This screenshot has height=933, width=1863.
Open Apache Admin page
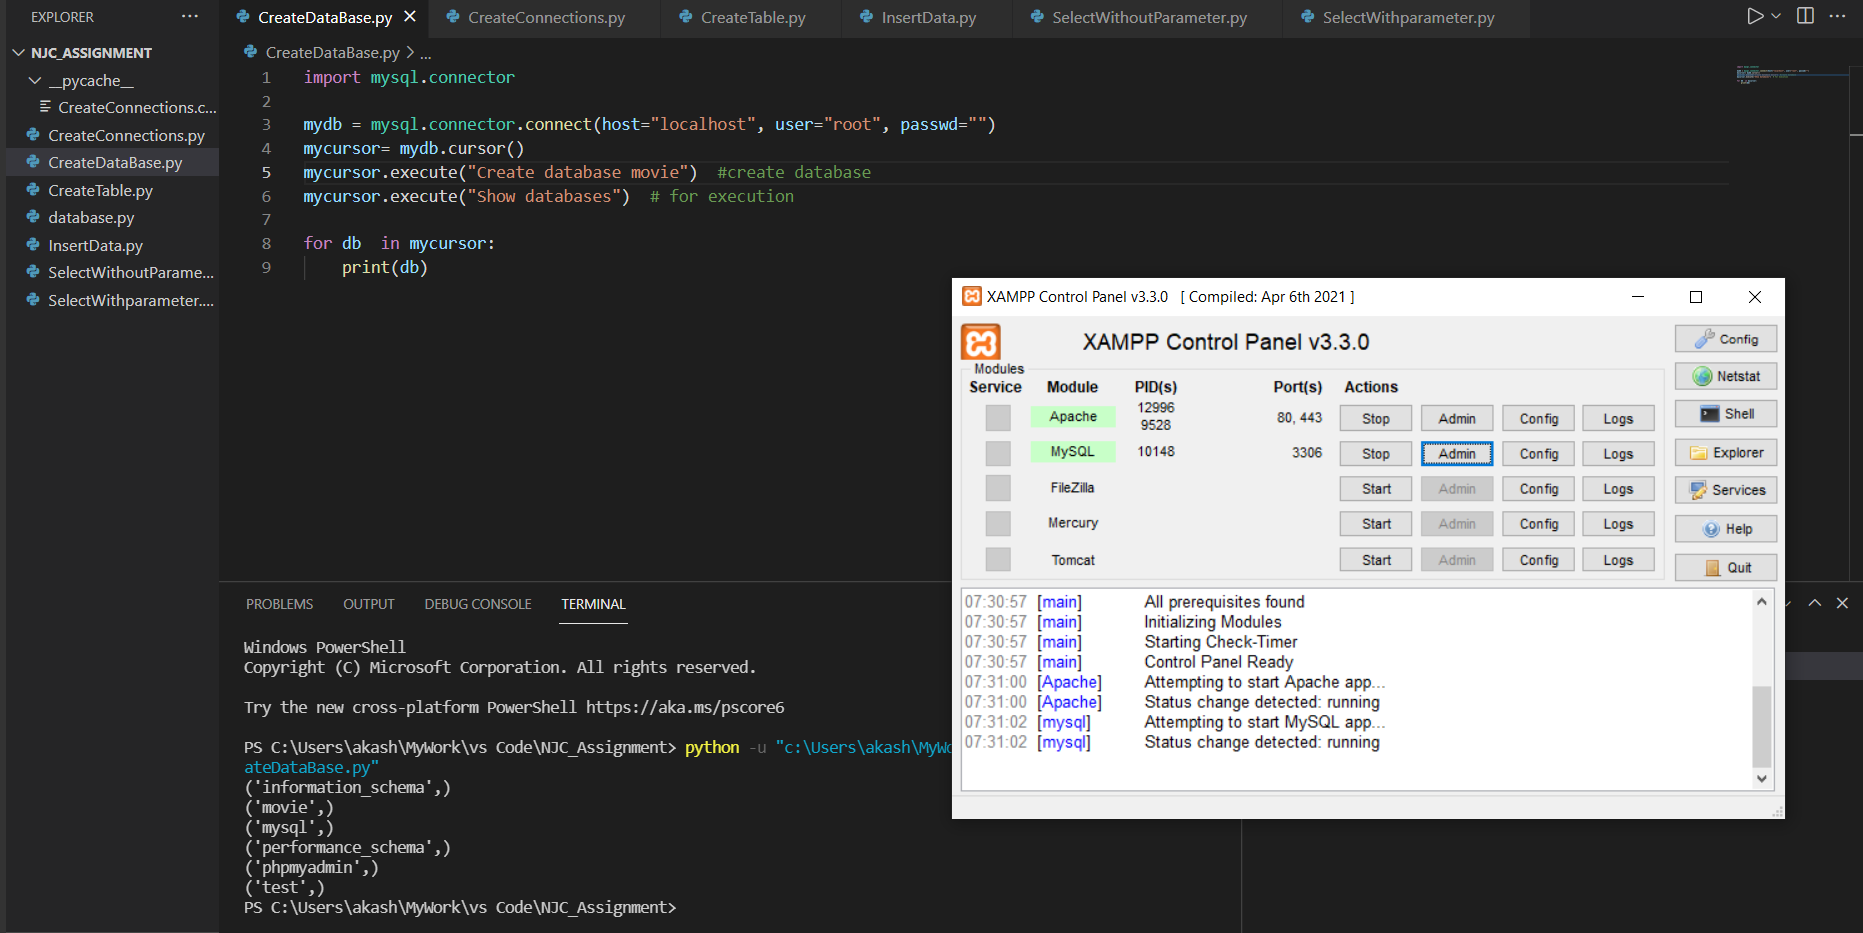click(1457, 418)
